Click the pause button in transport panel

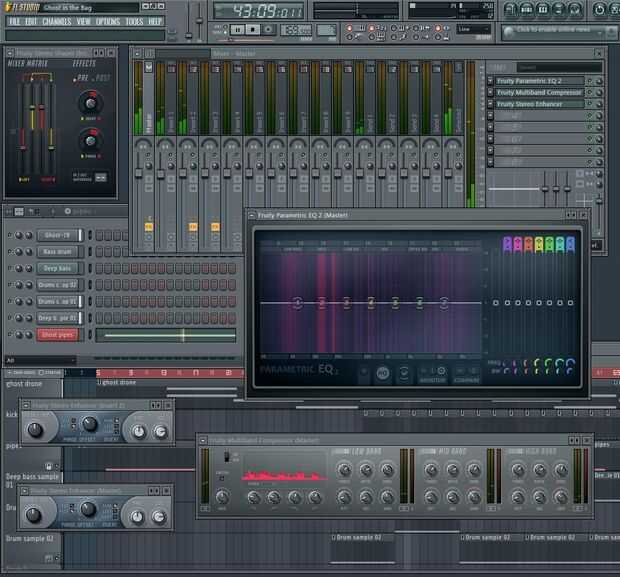(237, 30)
